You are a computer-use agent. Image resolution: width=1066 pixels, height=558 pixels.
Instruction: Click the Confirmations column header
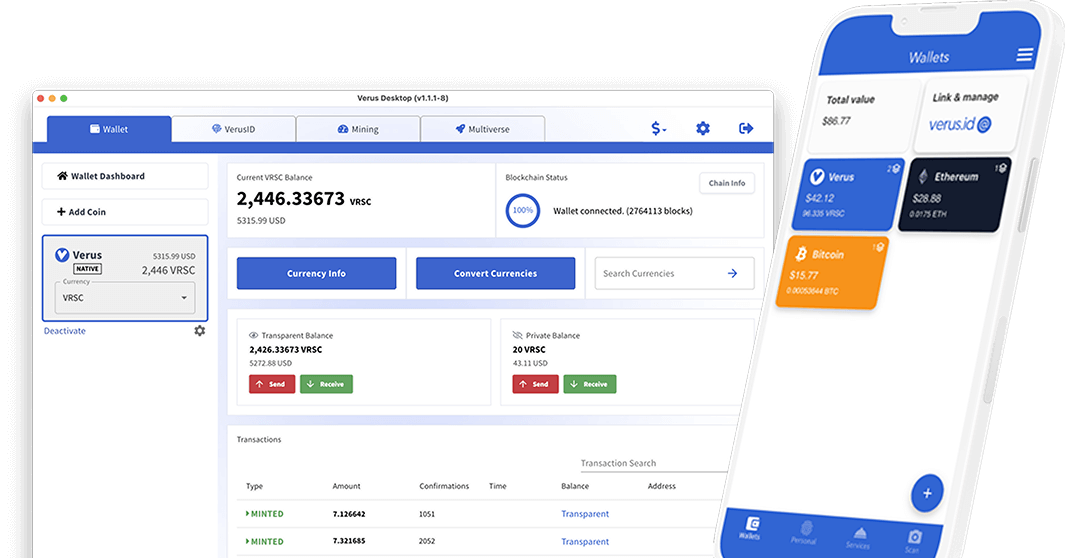[444, 486]
